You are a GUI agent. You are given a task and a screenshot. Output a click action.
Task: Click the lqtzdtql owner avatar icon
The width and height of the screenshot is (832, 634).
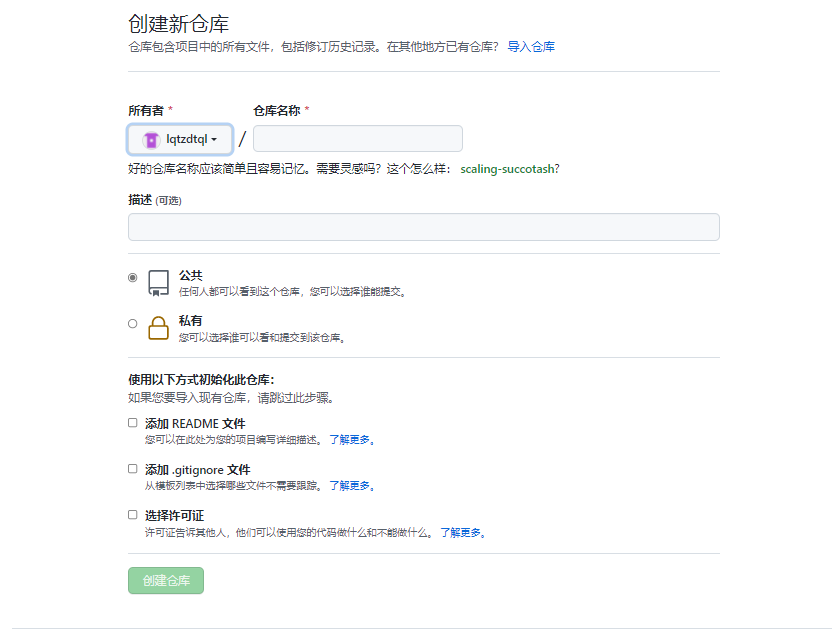click(x=151, y=140)
